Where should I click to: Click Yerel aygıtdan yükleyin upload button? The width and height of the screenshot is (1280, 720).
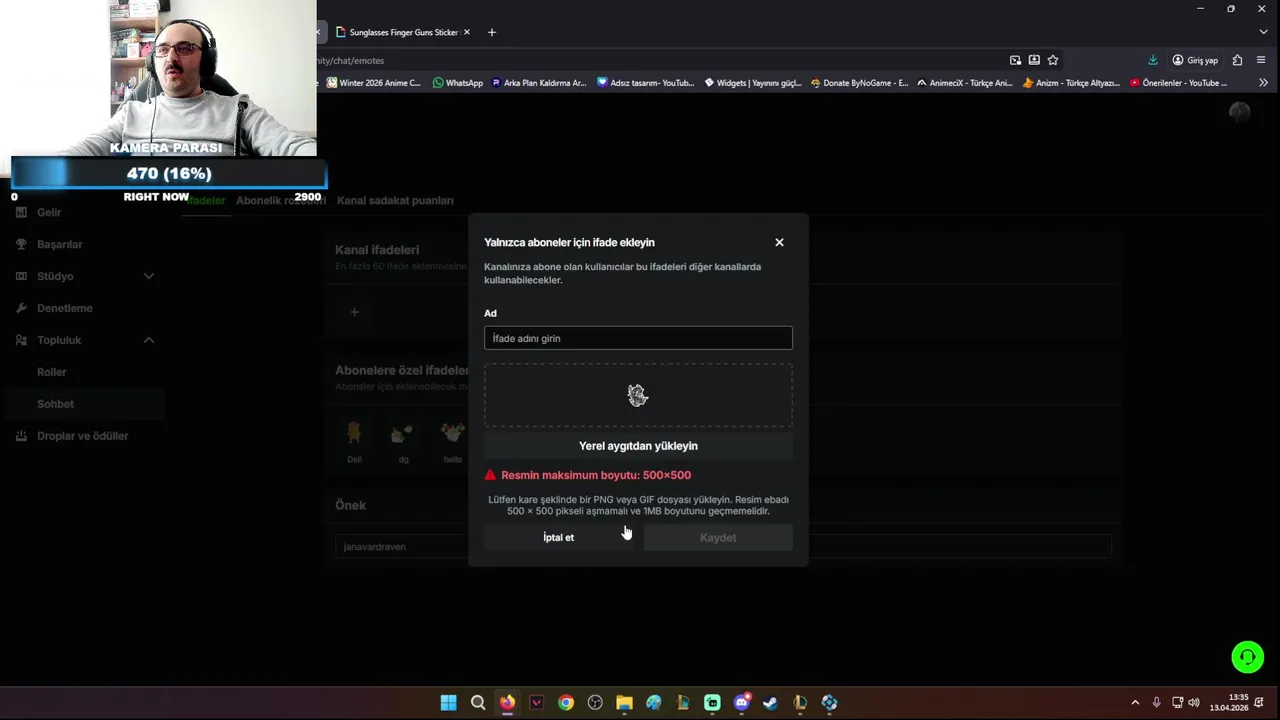(638, 446)
